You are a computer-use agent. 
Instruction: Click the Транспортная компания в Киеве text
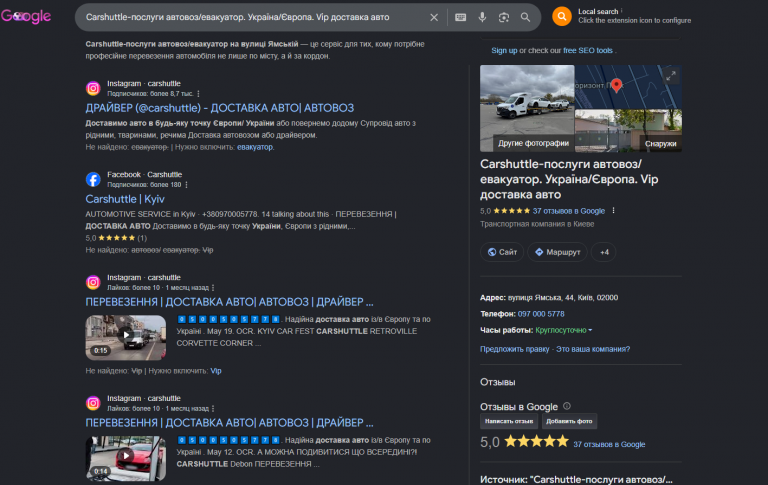click(x=537, y=224)
